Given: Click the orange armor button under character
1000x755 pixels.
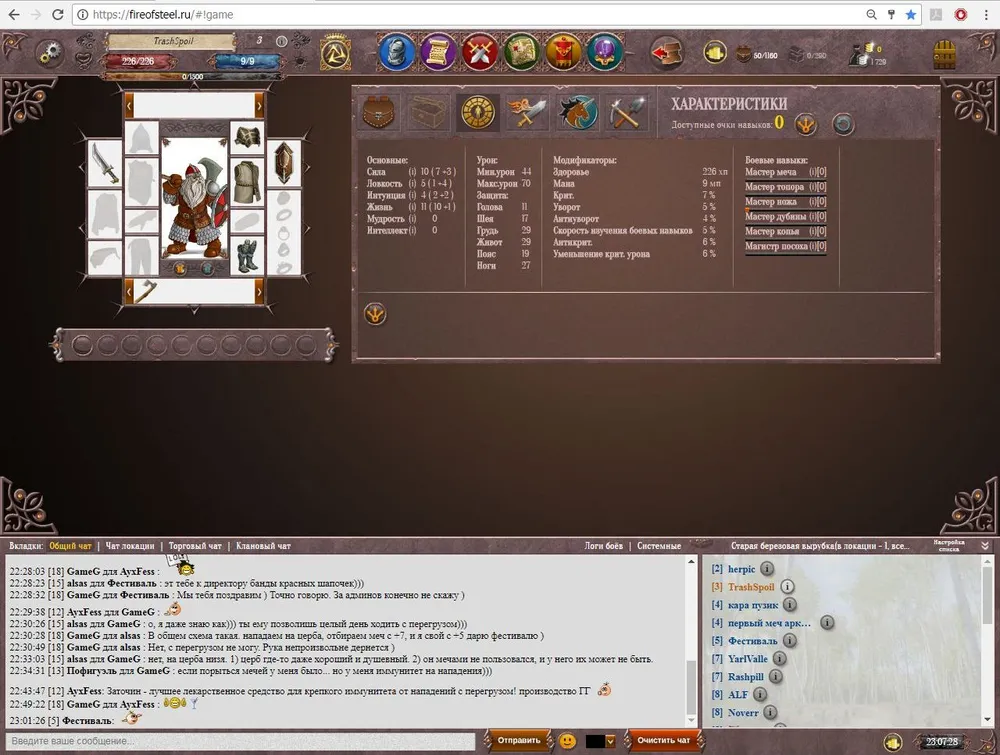Looking at the screenshot, I should tap(180, 269).
